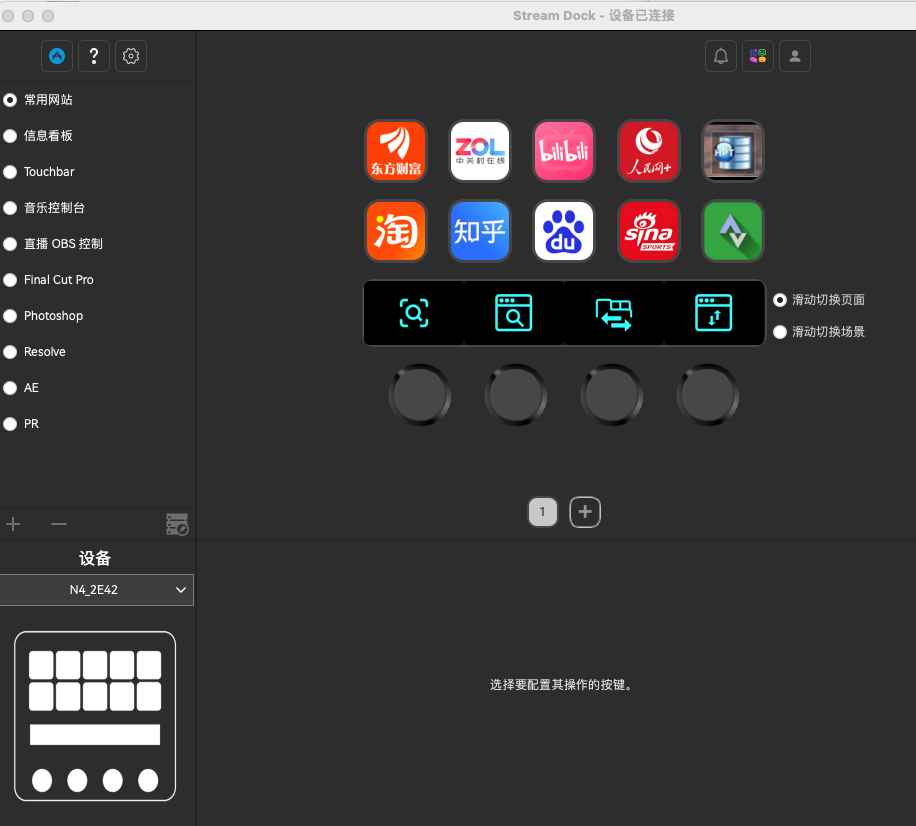This screenshot has height=826, width=916.
Task: Select the Sina Sports key
Action: (x=648, y=231)
